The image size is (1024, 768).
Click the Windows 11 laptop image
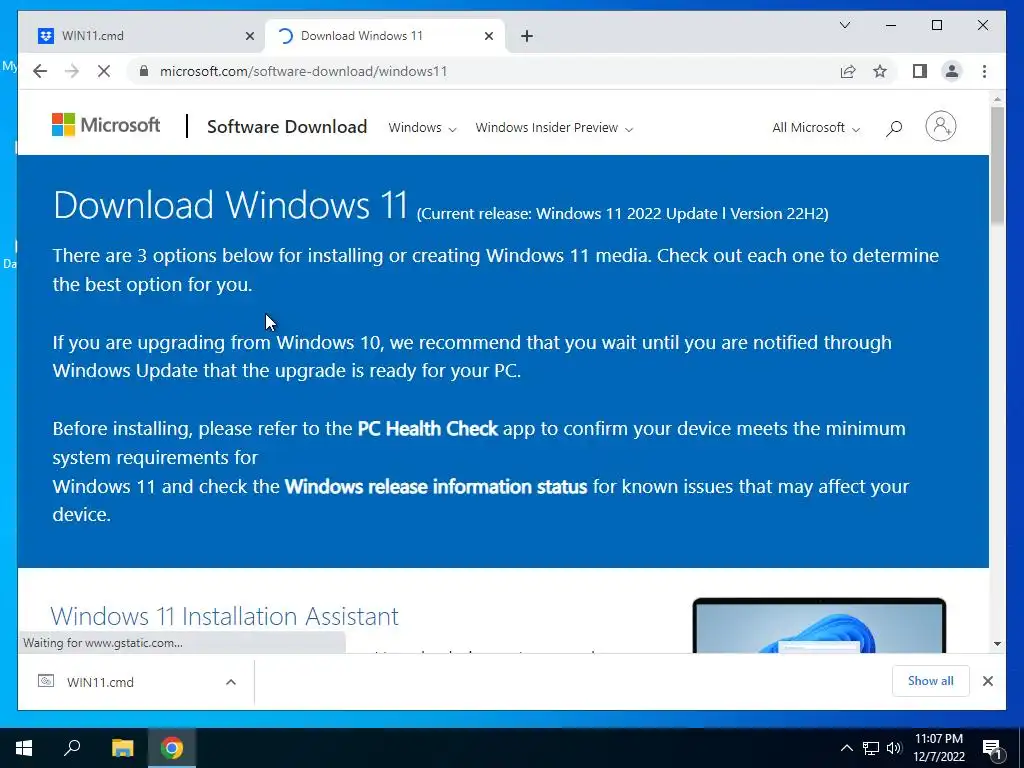[819, 626]
